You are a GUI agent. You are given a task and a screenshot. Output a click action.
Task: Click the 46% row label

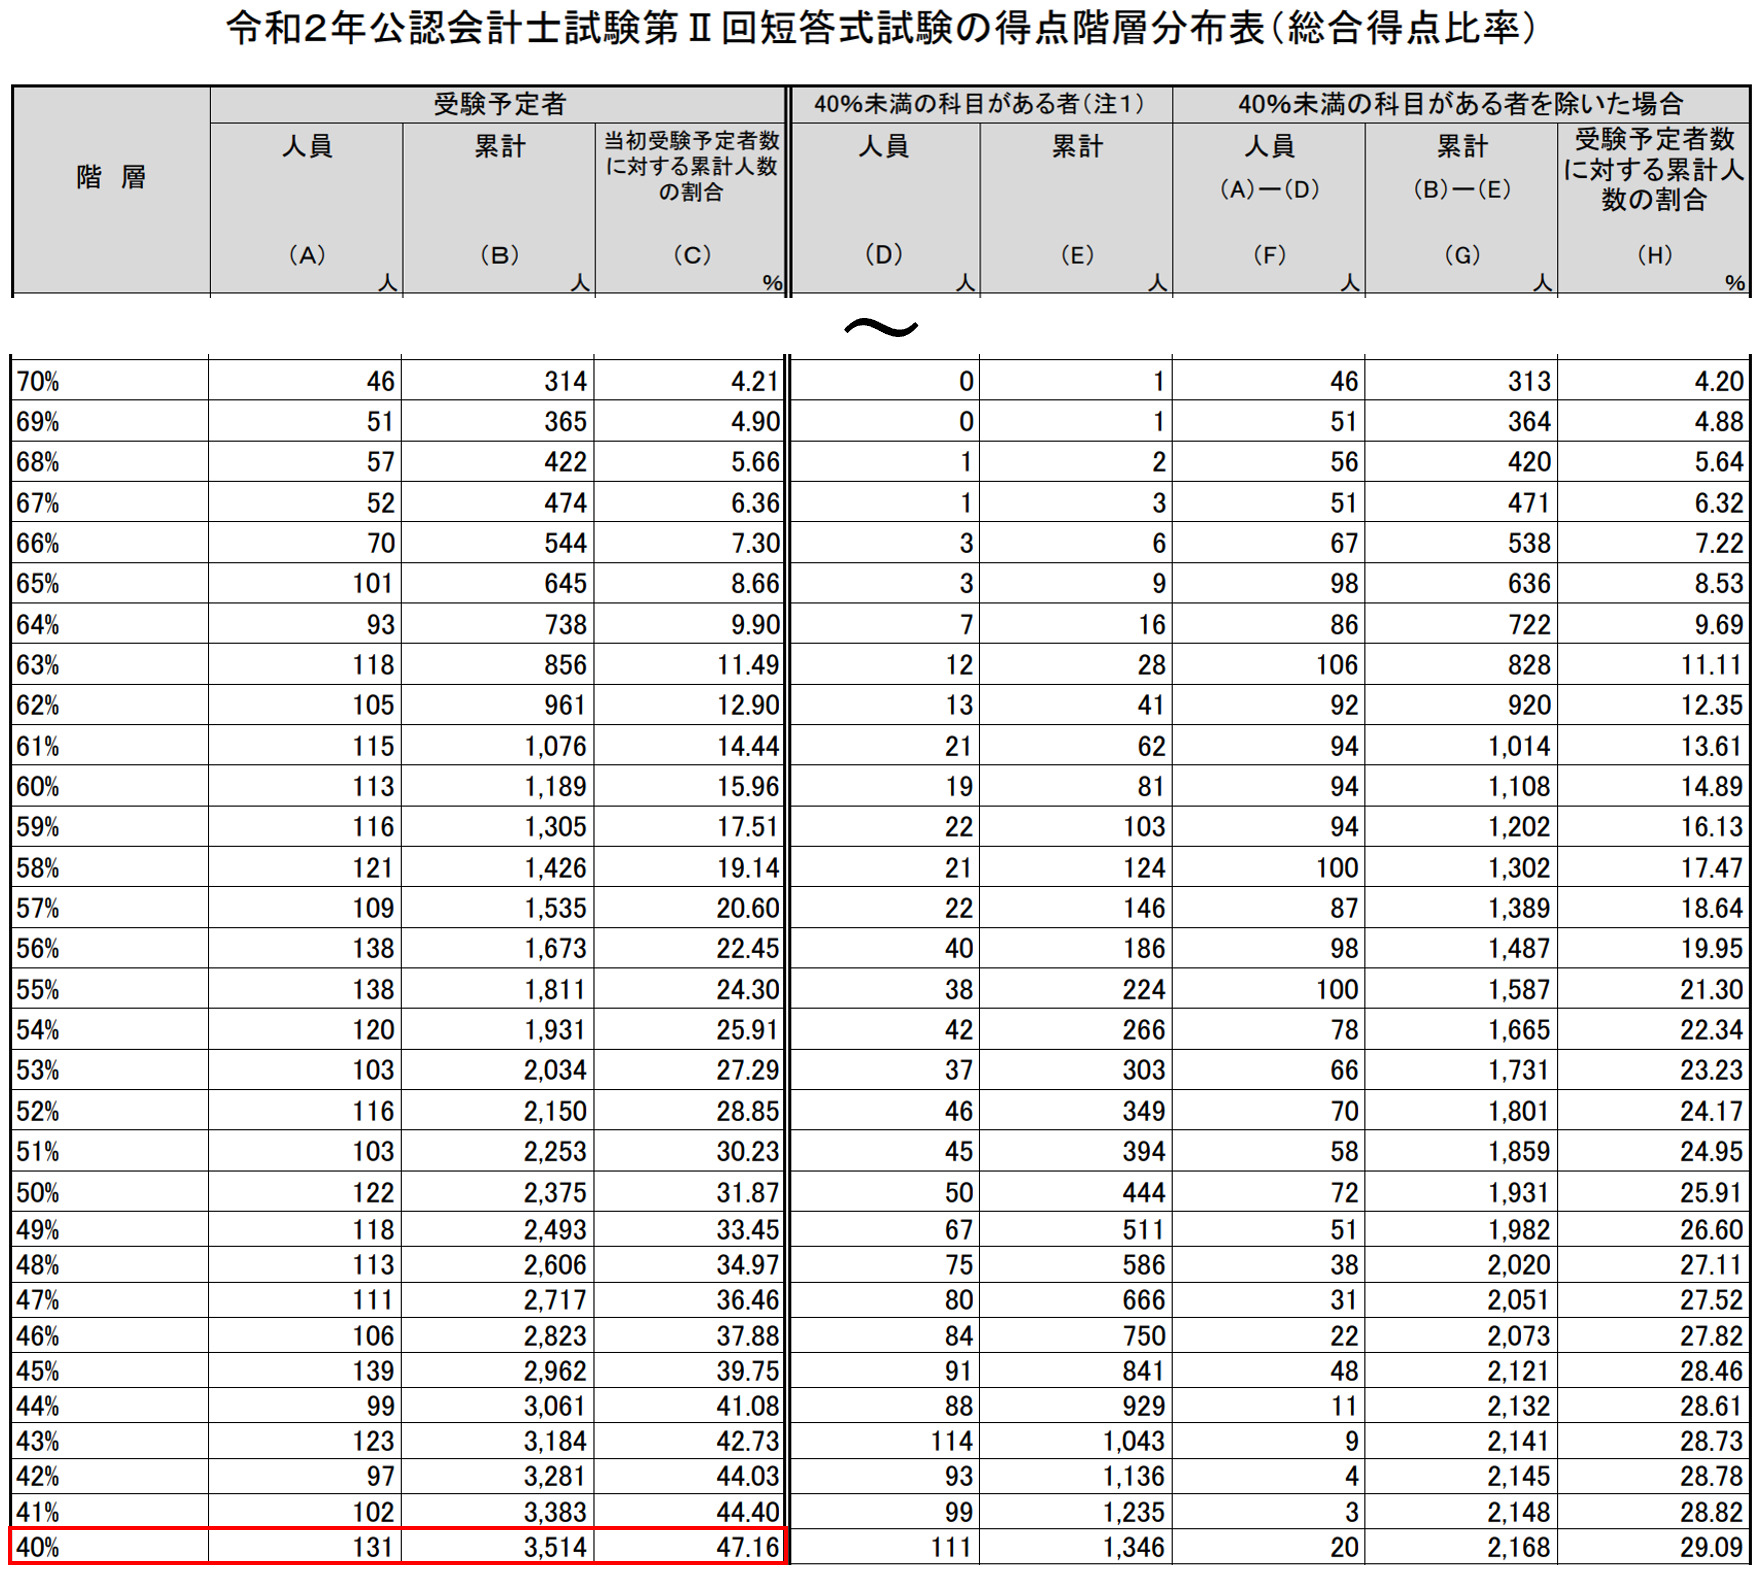pos(38,1336)
